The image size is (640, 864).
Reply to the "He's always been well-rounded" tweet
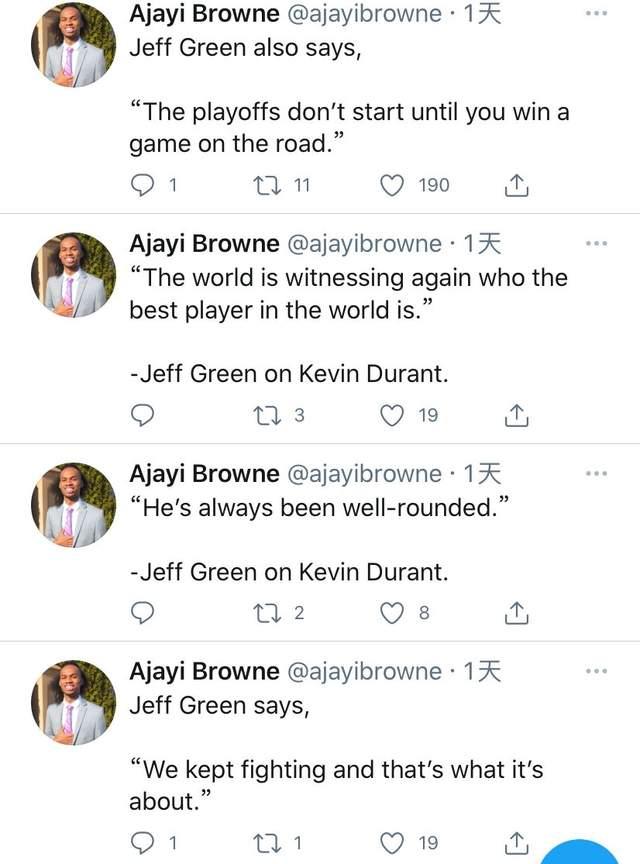coord(144,612)
